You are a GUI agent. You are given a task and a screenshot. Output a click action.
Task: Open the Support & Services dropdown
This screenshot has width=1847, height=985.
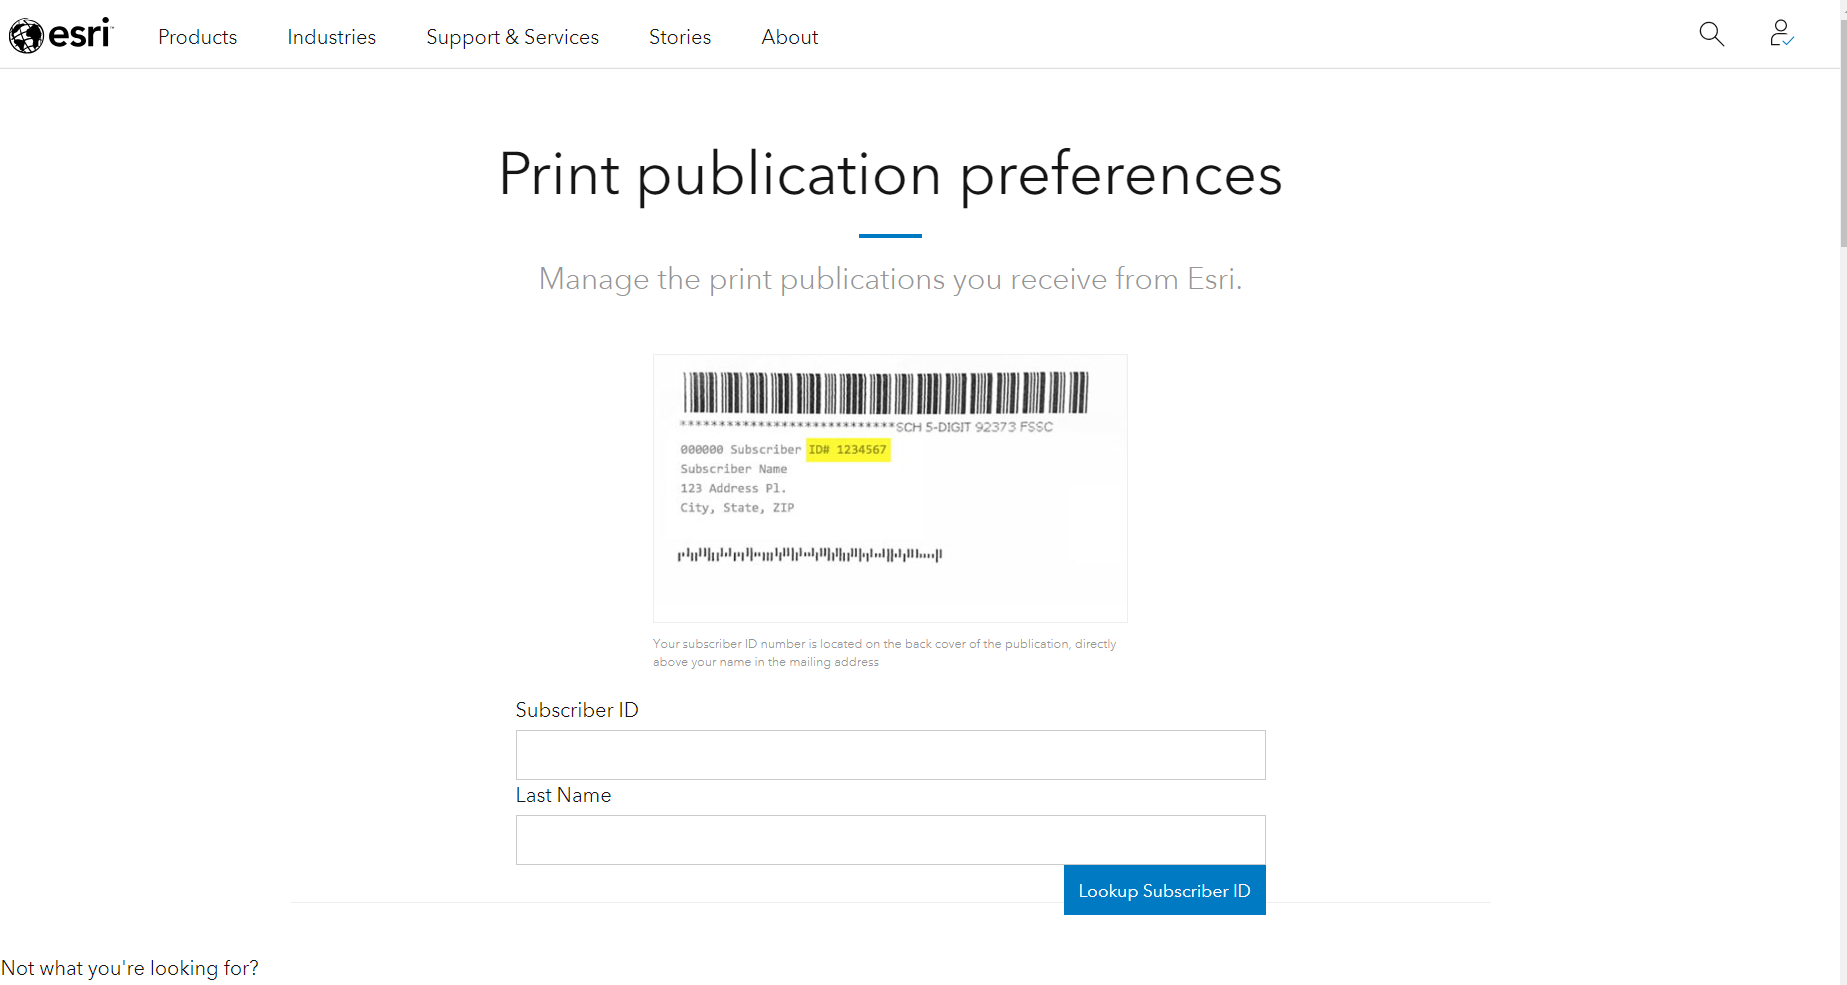(x=512, y=36)
